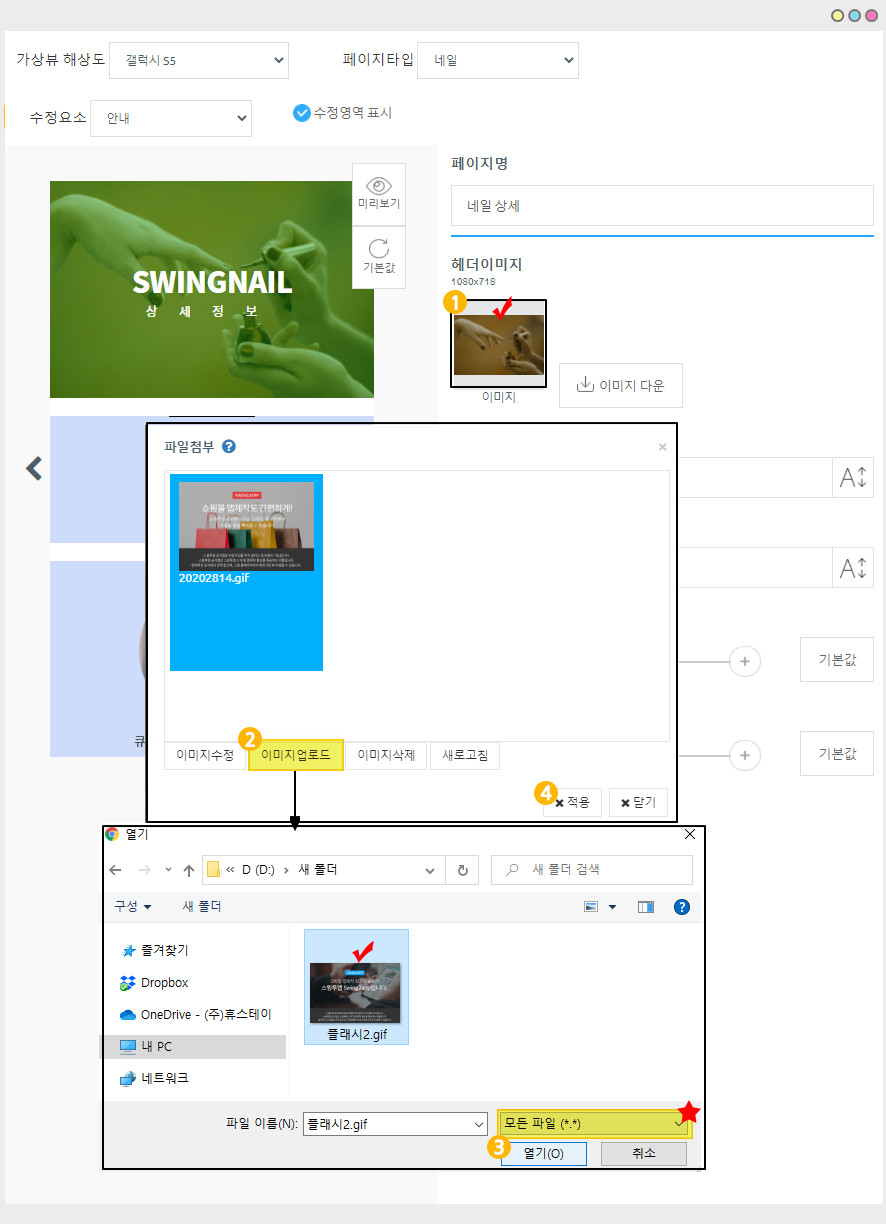The image size is (886, 1224).
Task: Click the refresh icon in file dialog
Action: [x=461, y=870]
